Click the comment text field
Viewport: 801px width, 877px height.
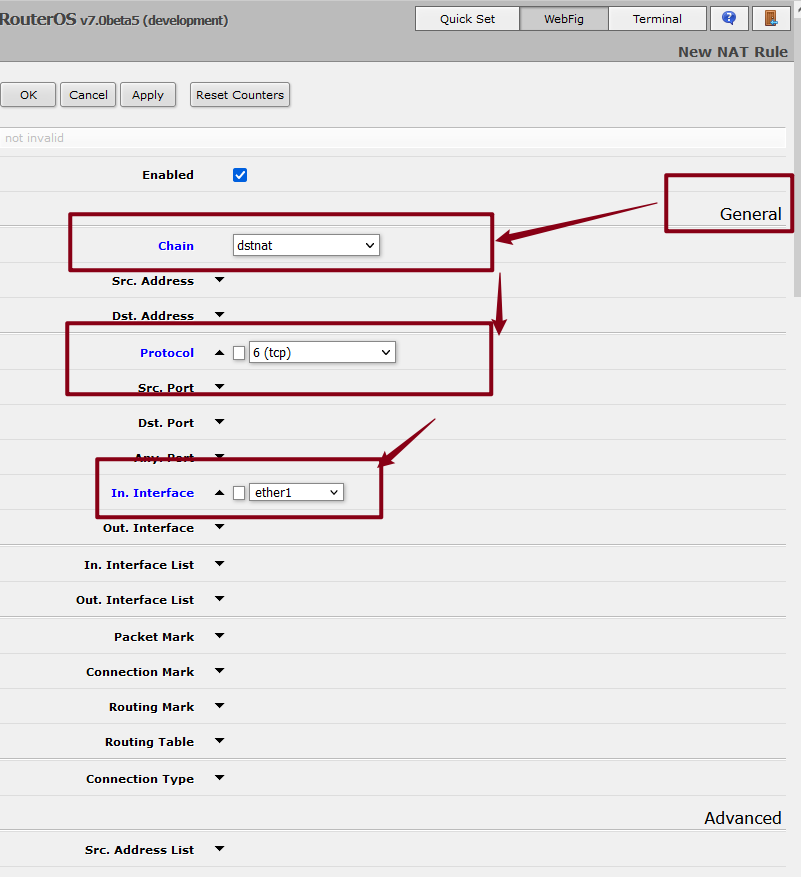point(392,138)
